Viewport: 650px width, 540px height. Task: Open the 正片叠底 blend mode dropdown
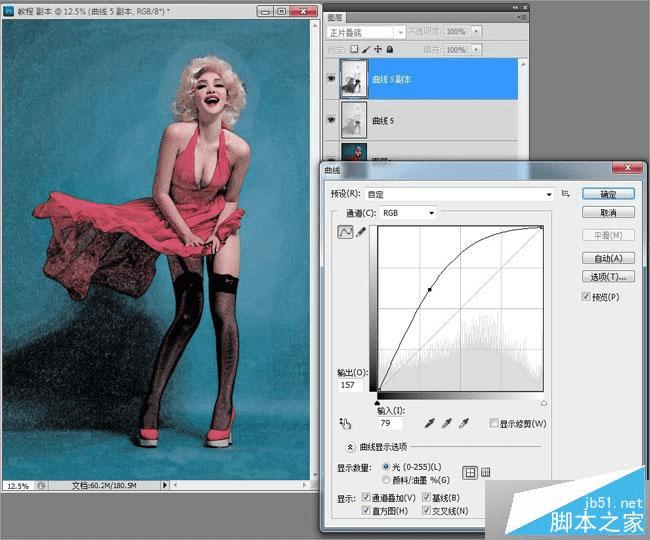365,32
